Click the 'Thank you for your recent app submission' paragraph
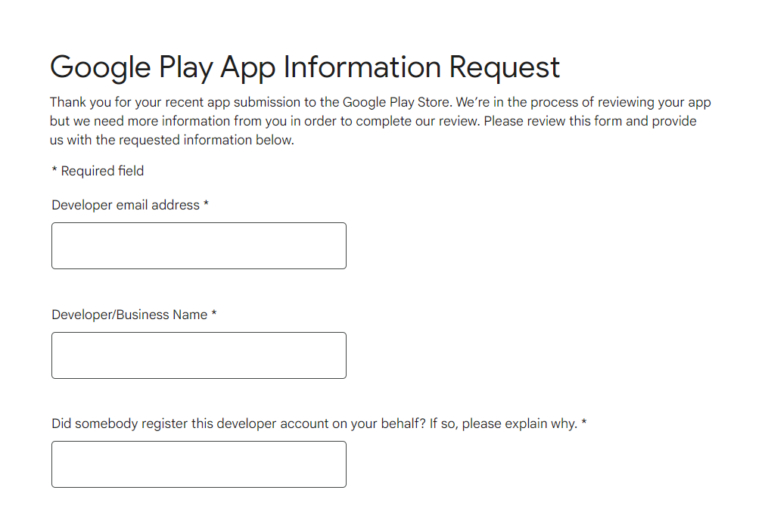 (380, 121)
